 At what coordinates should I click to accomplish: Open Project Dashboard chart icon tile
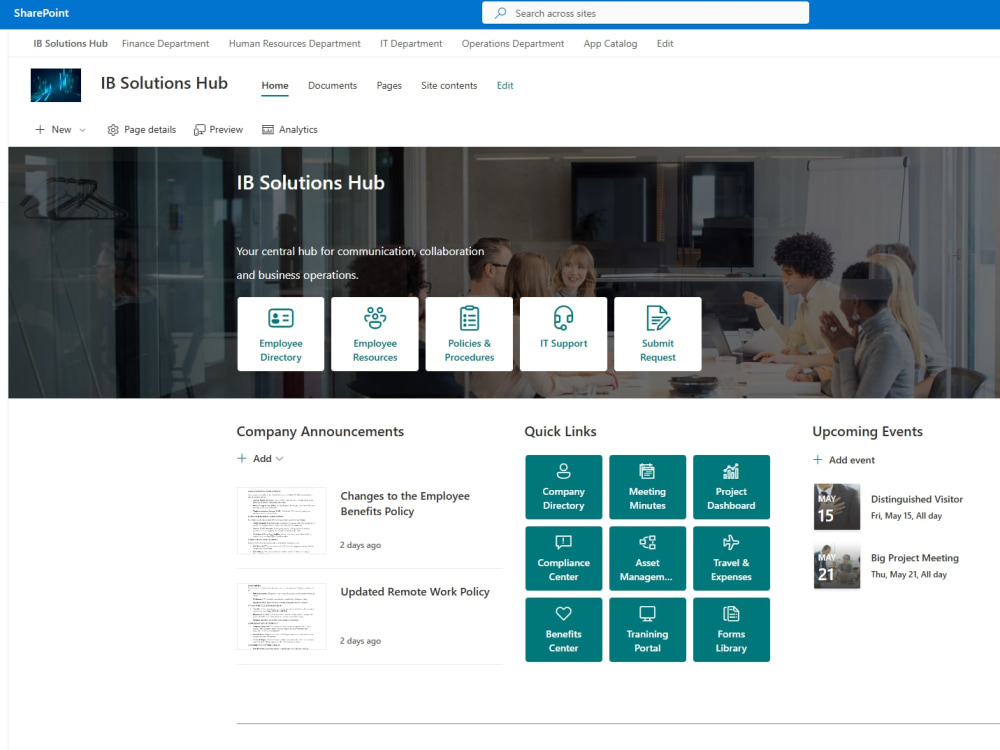click(x=731, y=471)
